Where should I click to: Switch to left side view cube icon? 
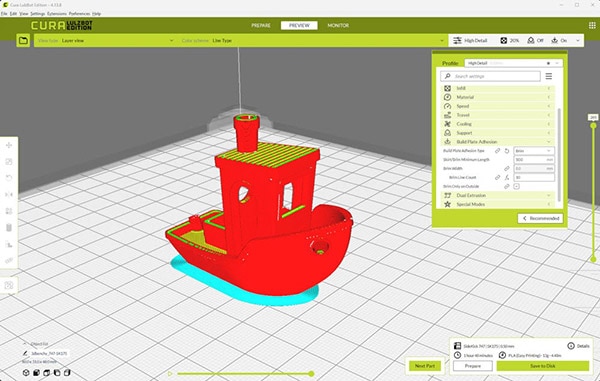[57, 373]
